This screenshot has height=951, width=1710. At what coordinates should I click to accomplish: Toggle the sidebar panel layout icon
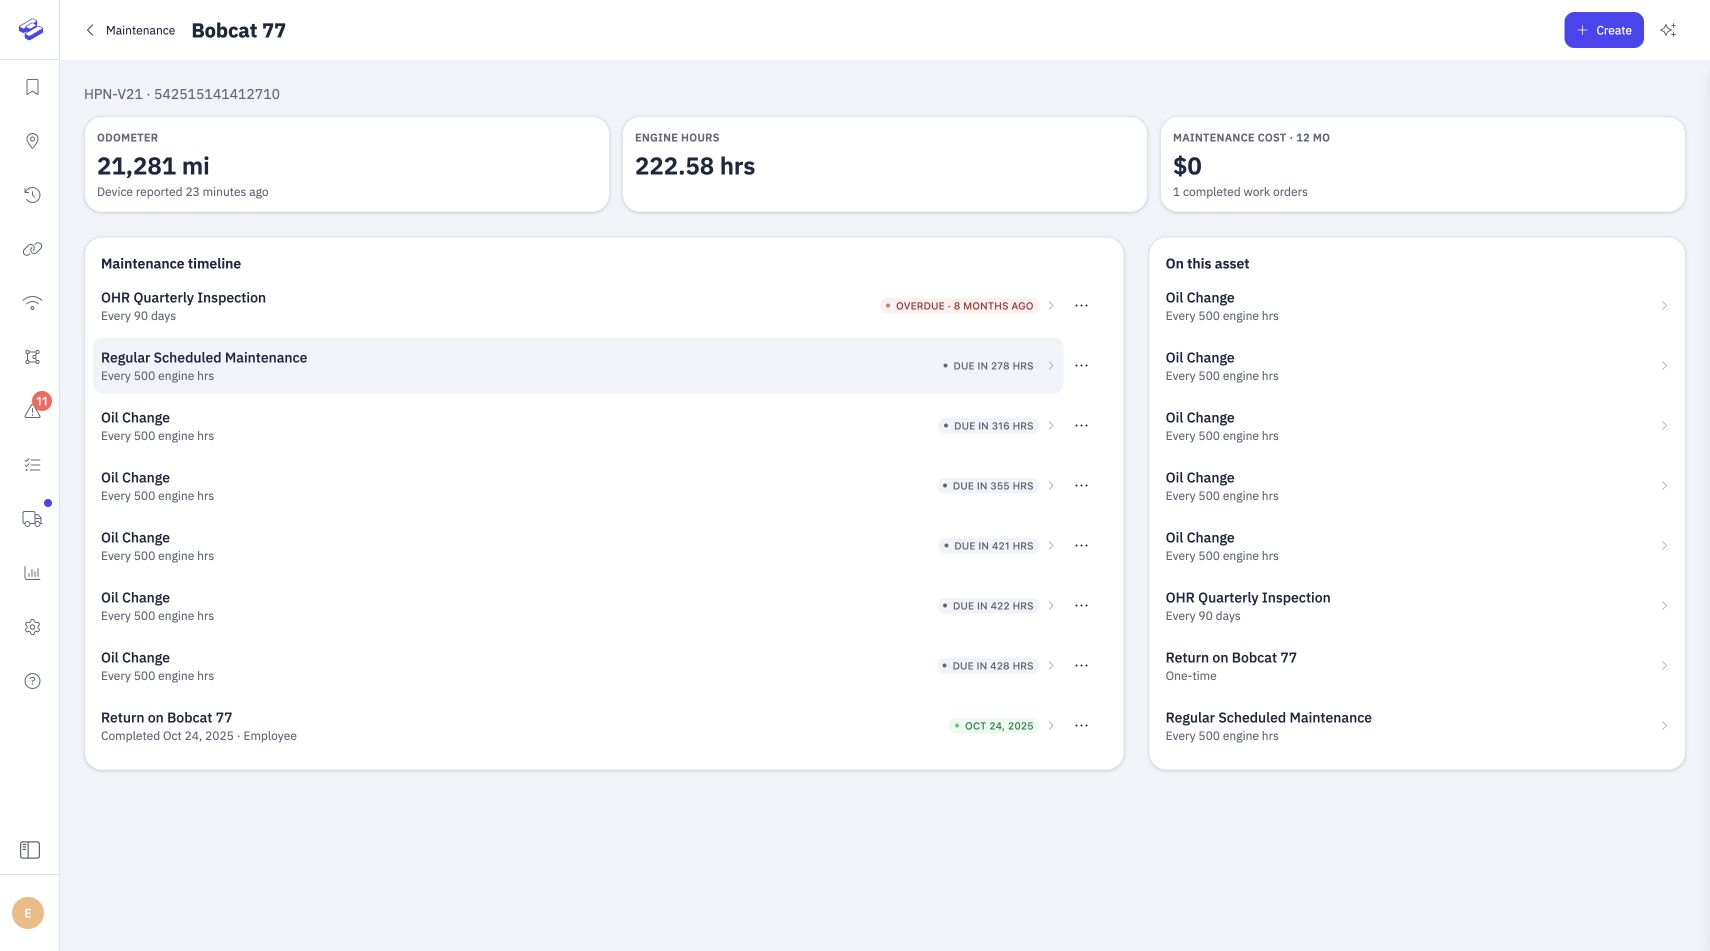click(x=30, y=850)
